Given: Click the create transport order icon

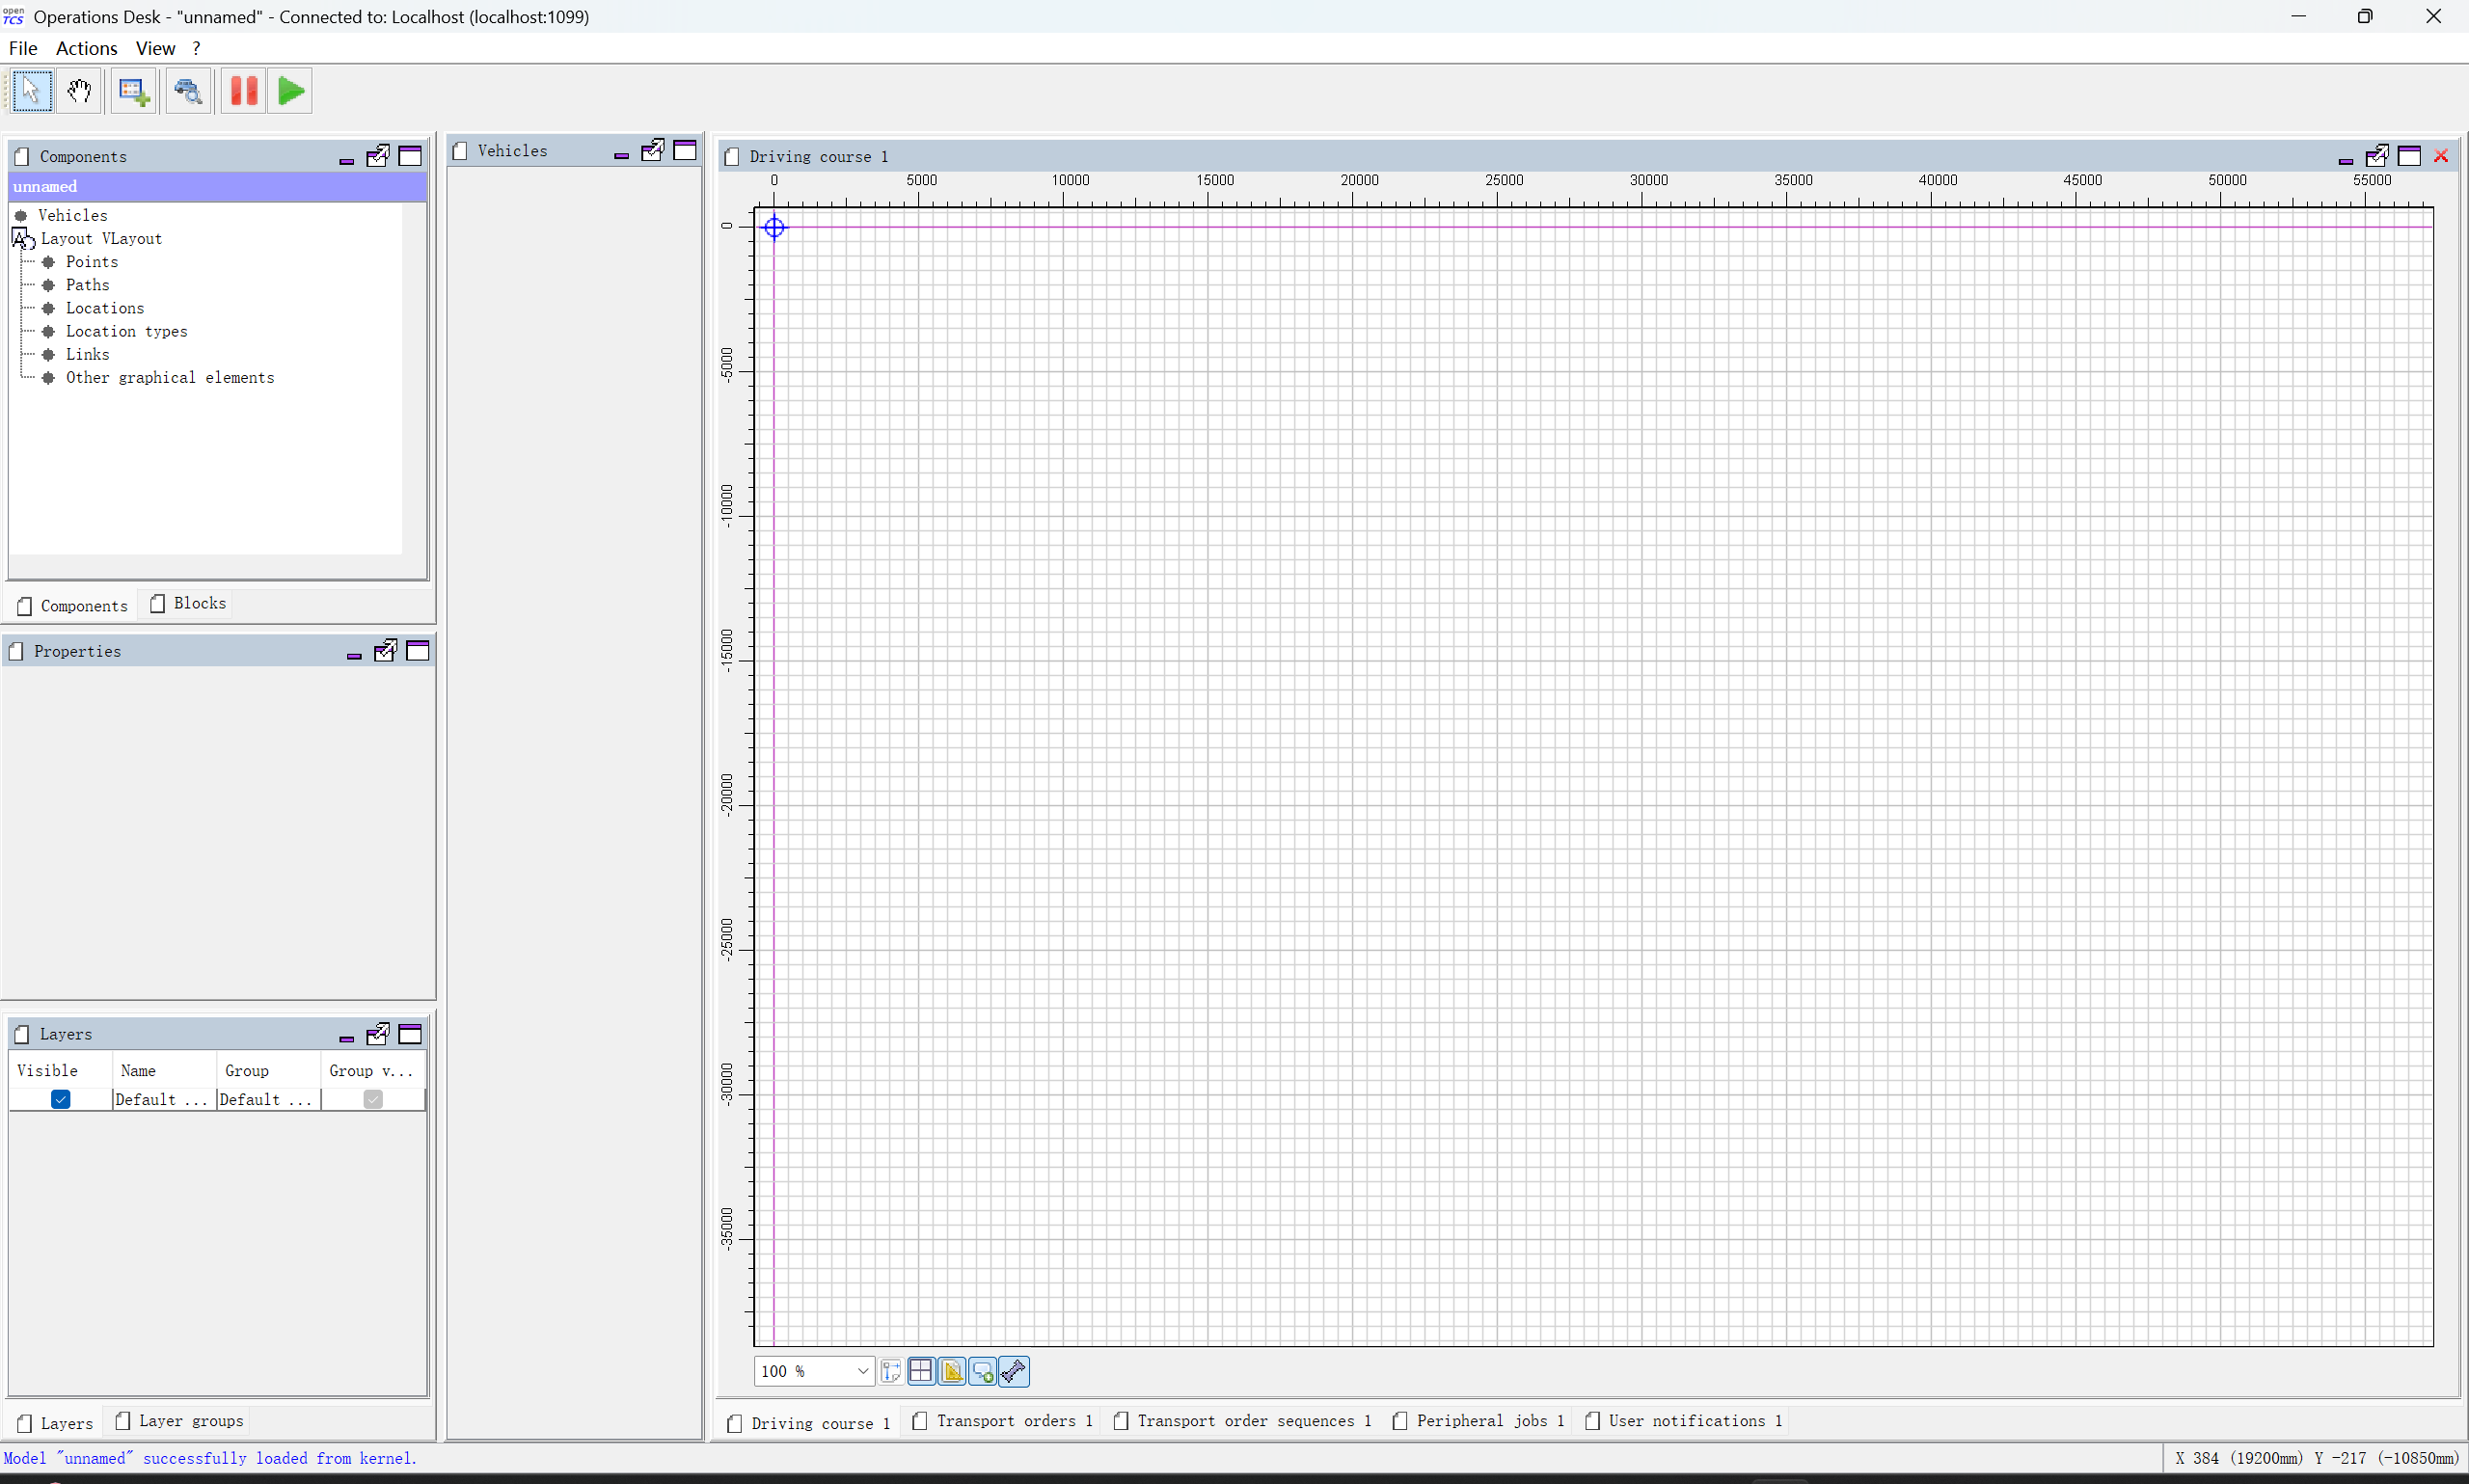Looking at the screenshot, I should point(133,91).
